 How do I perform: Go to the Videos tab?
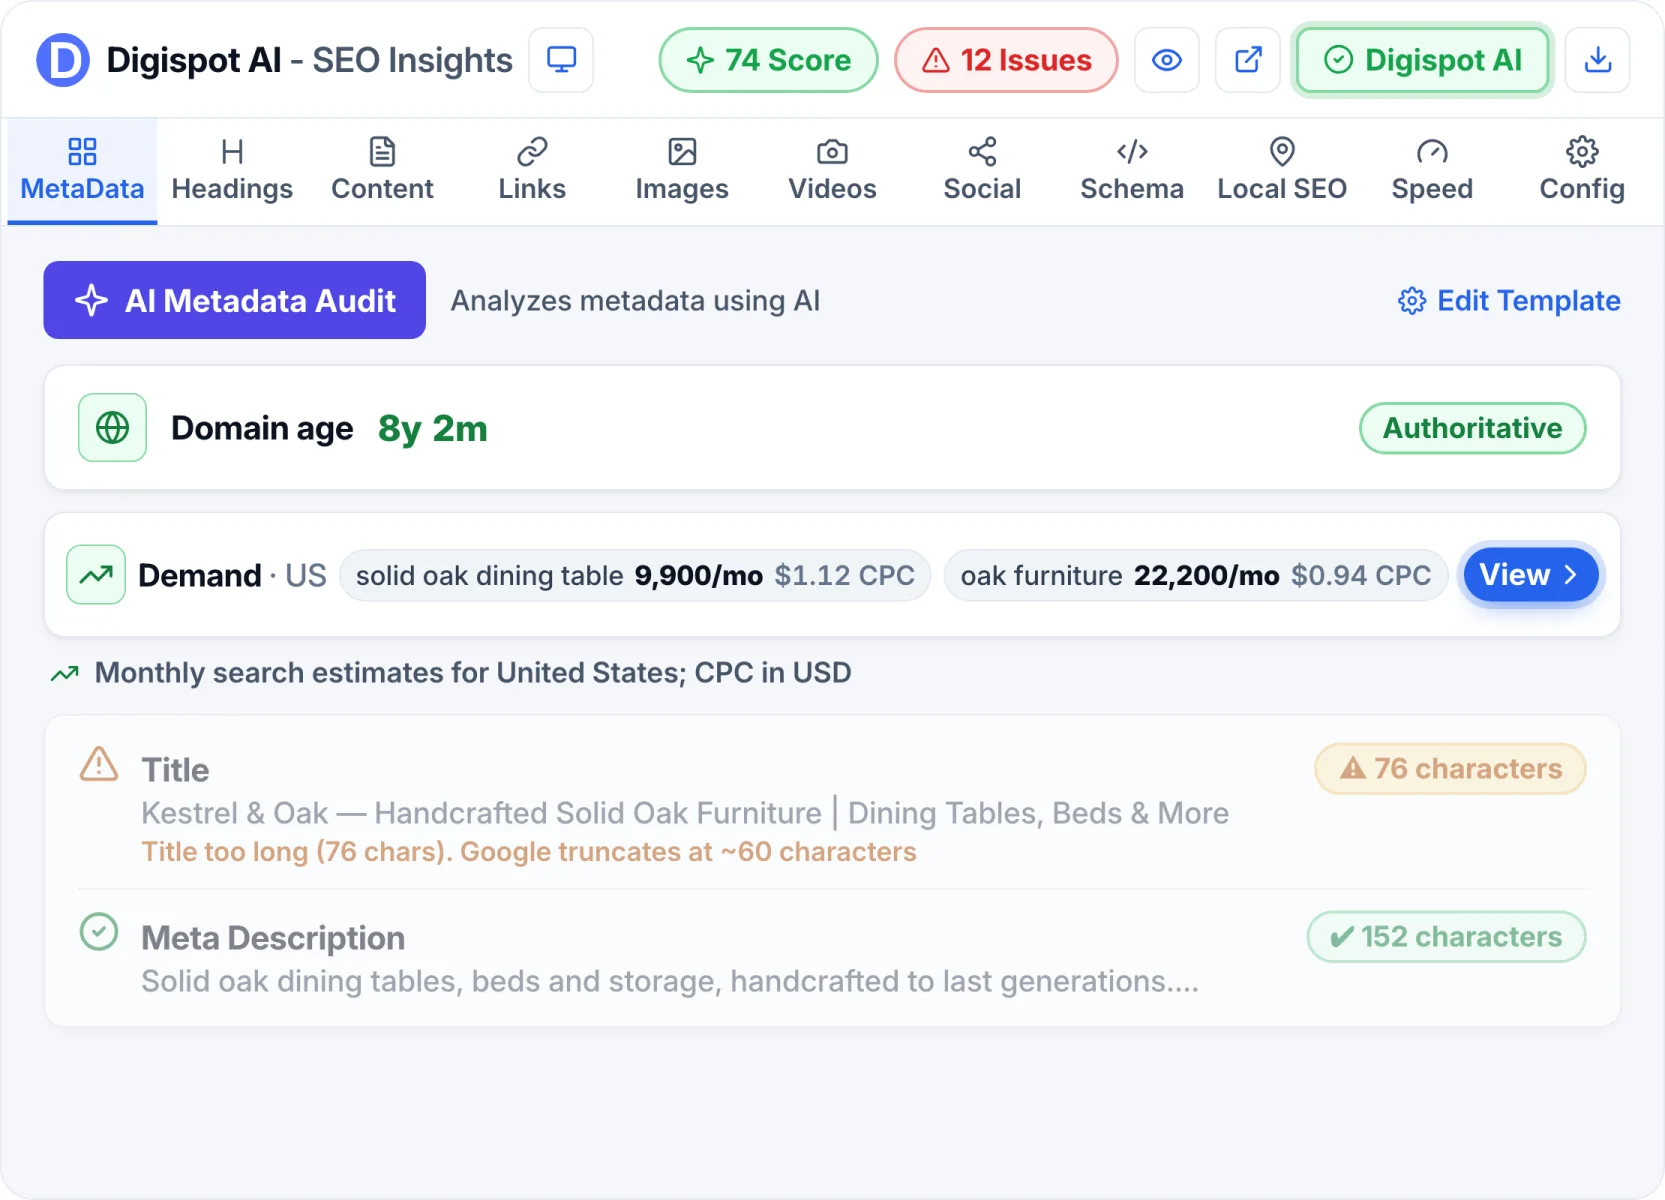pos(832,171)
